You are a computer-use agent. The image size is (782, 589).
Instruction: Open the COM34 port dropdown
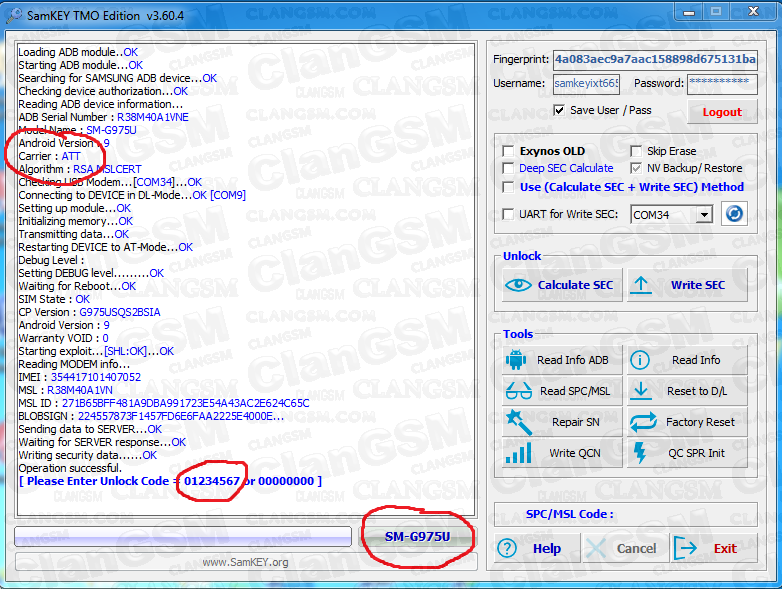click(x=704, y=215)
